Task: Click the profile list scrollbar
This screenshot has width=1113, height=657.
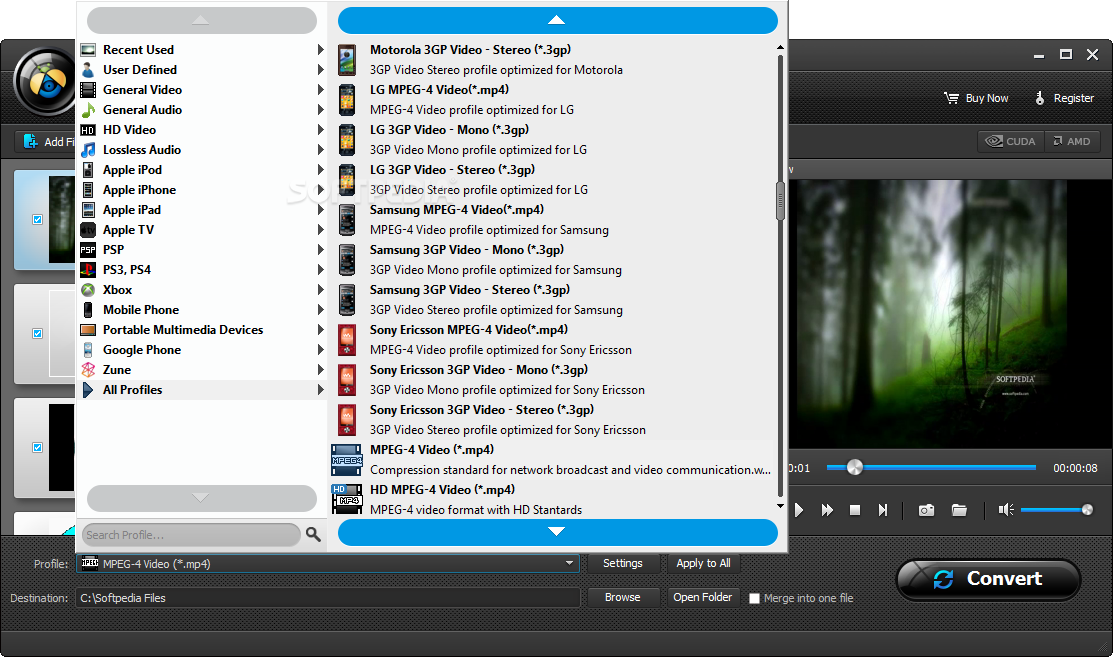Action: (x=780, y=201)
